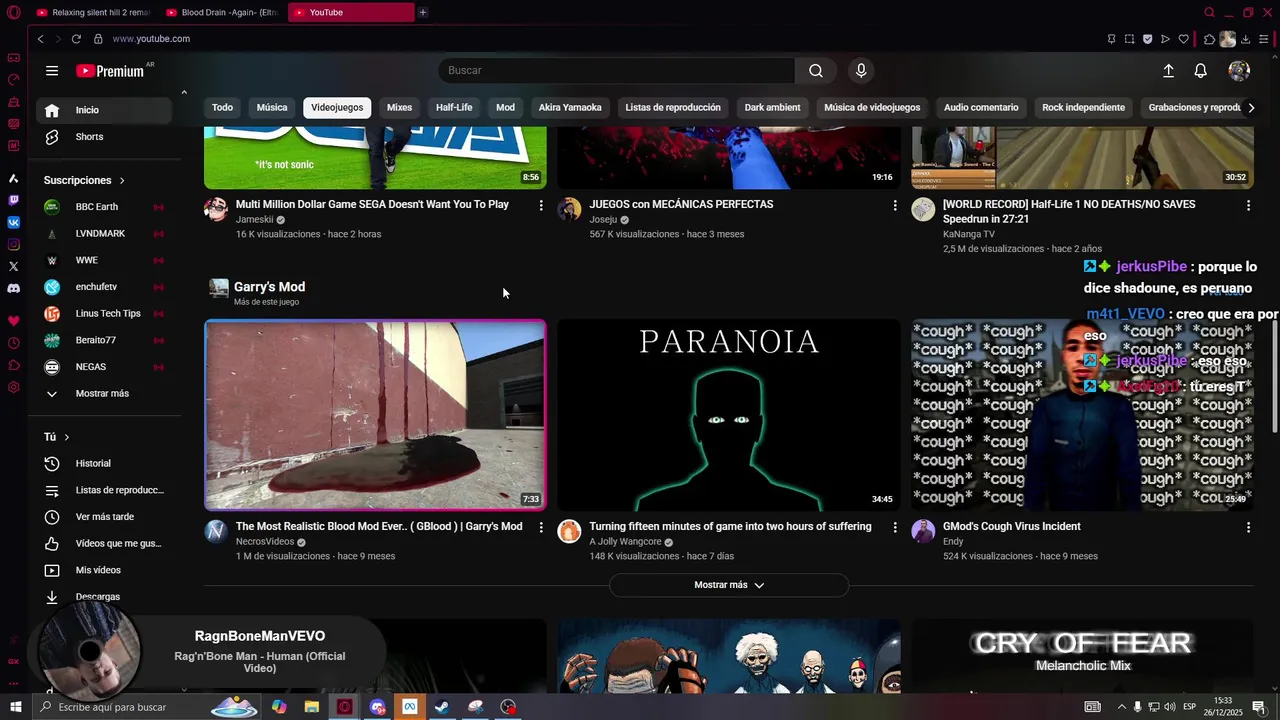Select the Música filter chip
Screen dimensions: 1280x720
pyautogui.click(x=272, y=108)
